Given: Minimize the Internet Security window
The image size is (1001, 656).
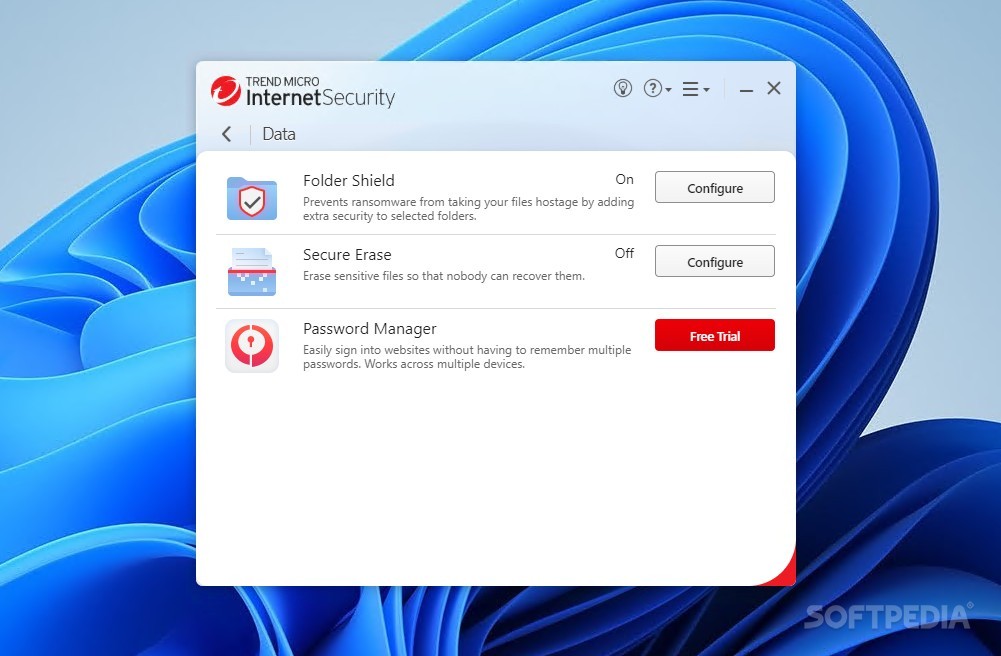Looking at the screenshot, I should click(746, 90).
